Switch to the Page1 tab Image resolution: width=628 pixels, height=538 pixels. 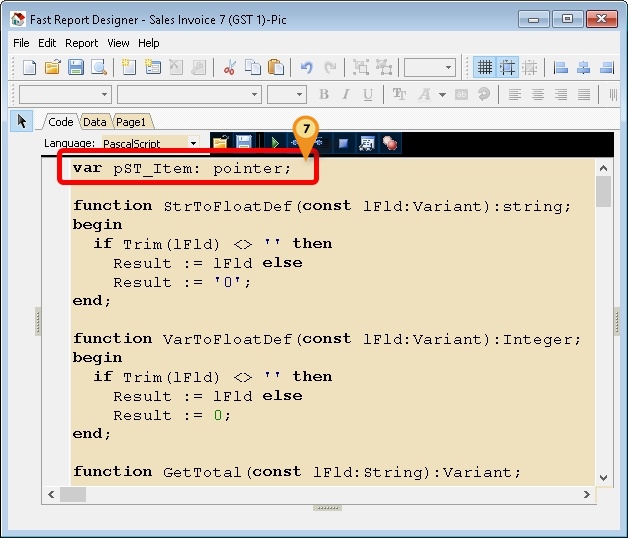(130, 122)
